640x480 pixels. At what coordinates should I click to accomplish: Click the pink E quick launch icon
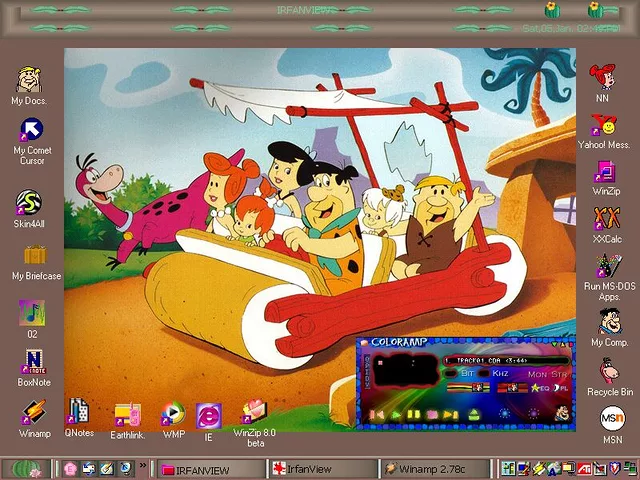[70, 468]
